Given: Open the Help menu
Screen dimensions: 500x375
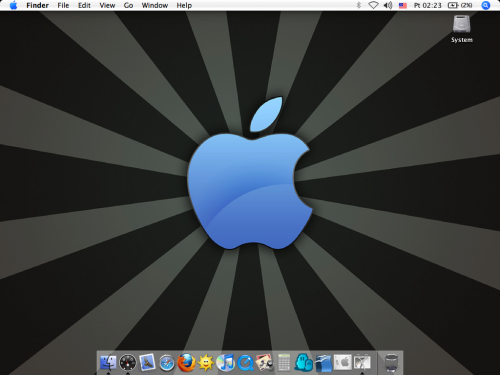Looking at the screenshot, I should pos(184,5).
